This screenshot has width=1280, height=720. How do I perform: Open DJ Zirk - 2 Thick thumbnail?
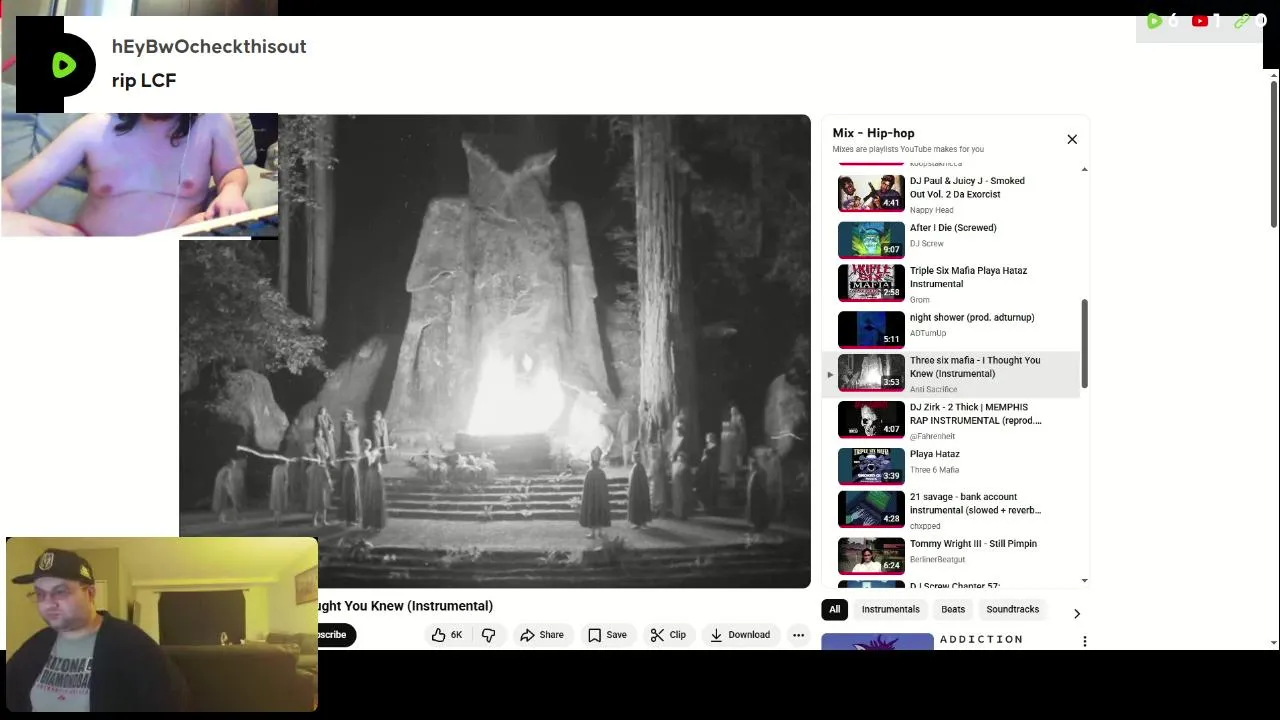pos(871,420)
